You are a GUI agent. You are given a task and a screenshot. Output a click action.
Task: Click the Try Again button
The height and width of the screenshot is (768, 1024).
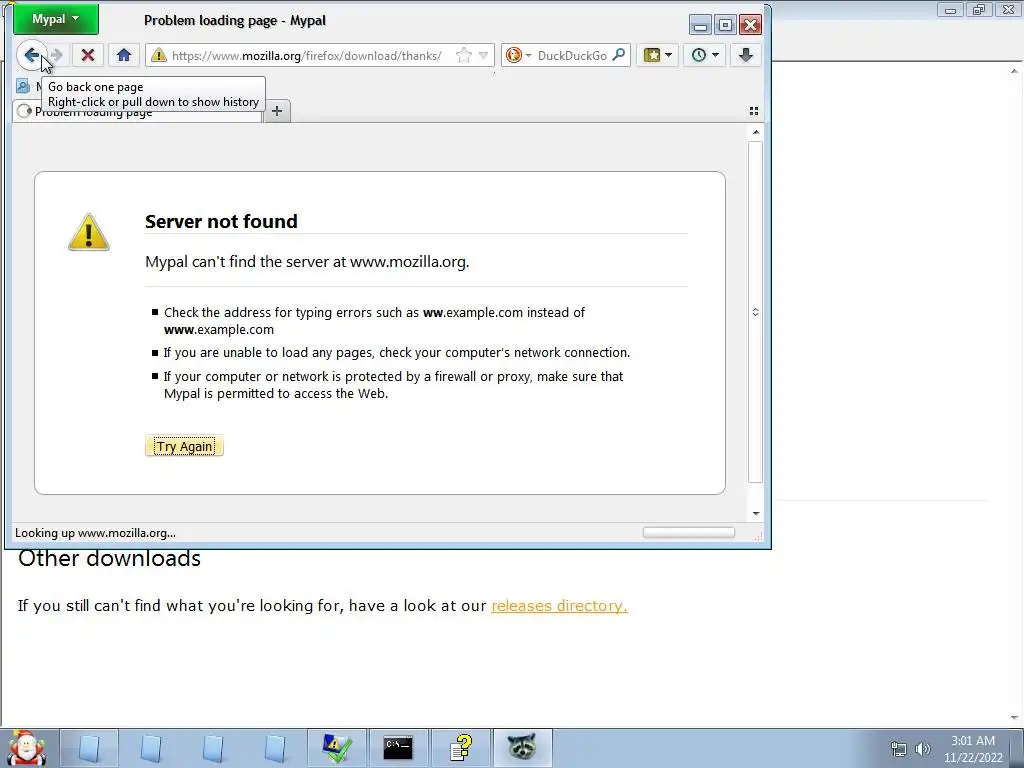point(184,446)
